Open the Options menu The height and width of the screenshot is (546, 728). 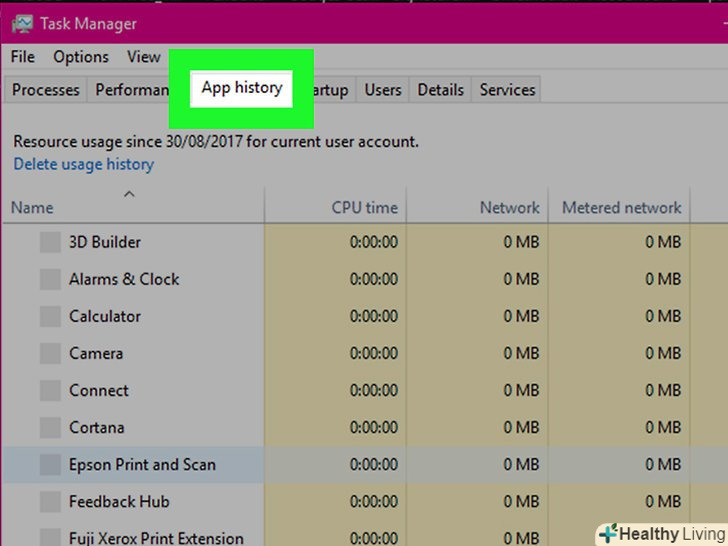[x=81, y=57]
